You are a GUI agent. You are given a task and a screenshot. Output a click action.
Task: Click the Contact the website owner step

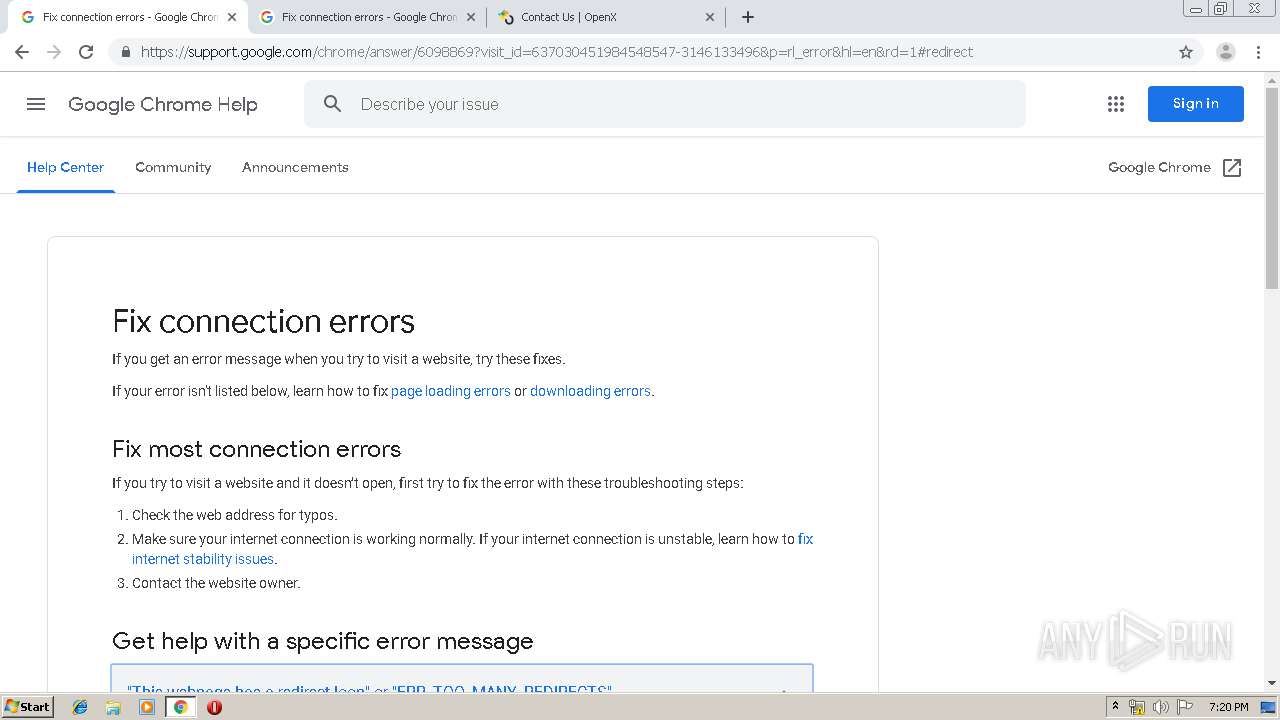216,583
